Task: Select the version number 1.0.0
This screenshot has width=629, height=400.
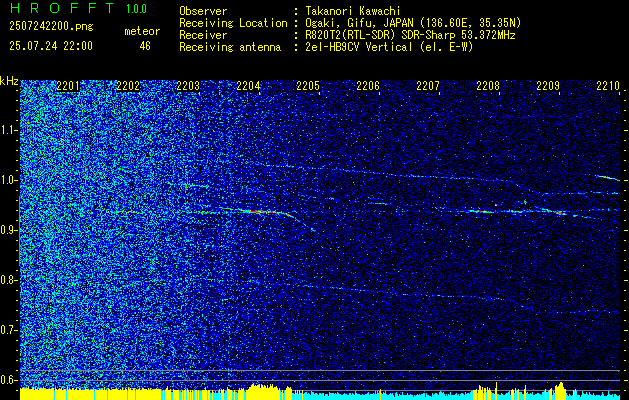Action: click(x=136, y=8)
